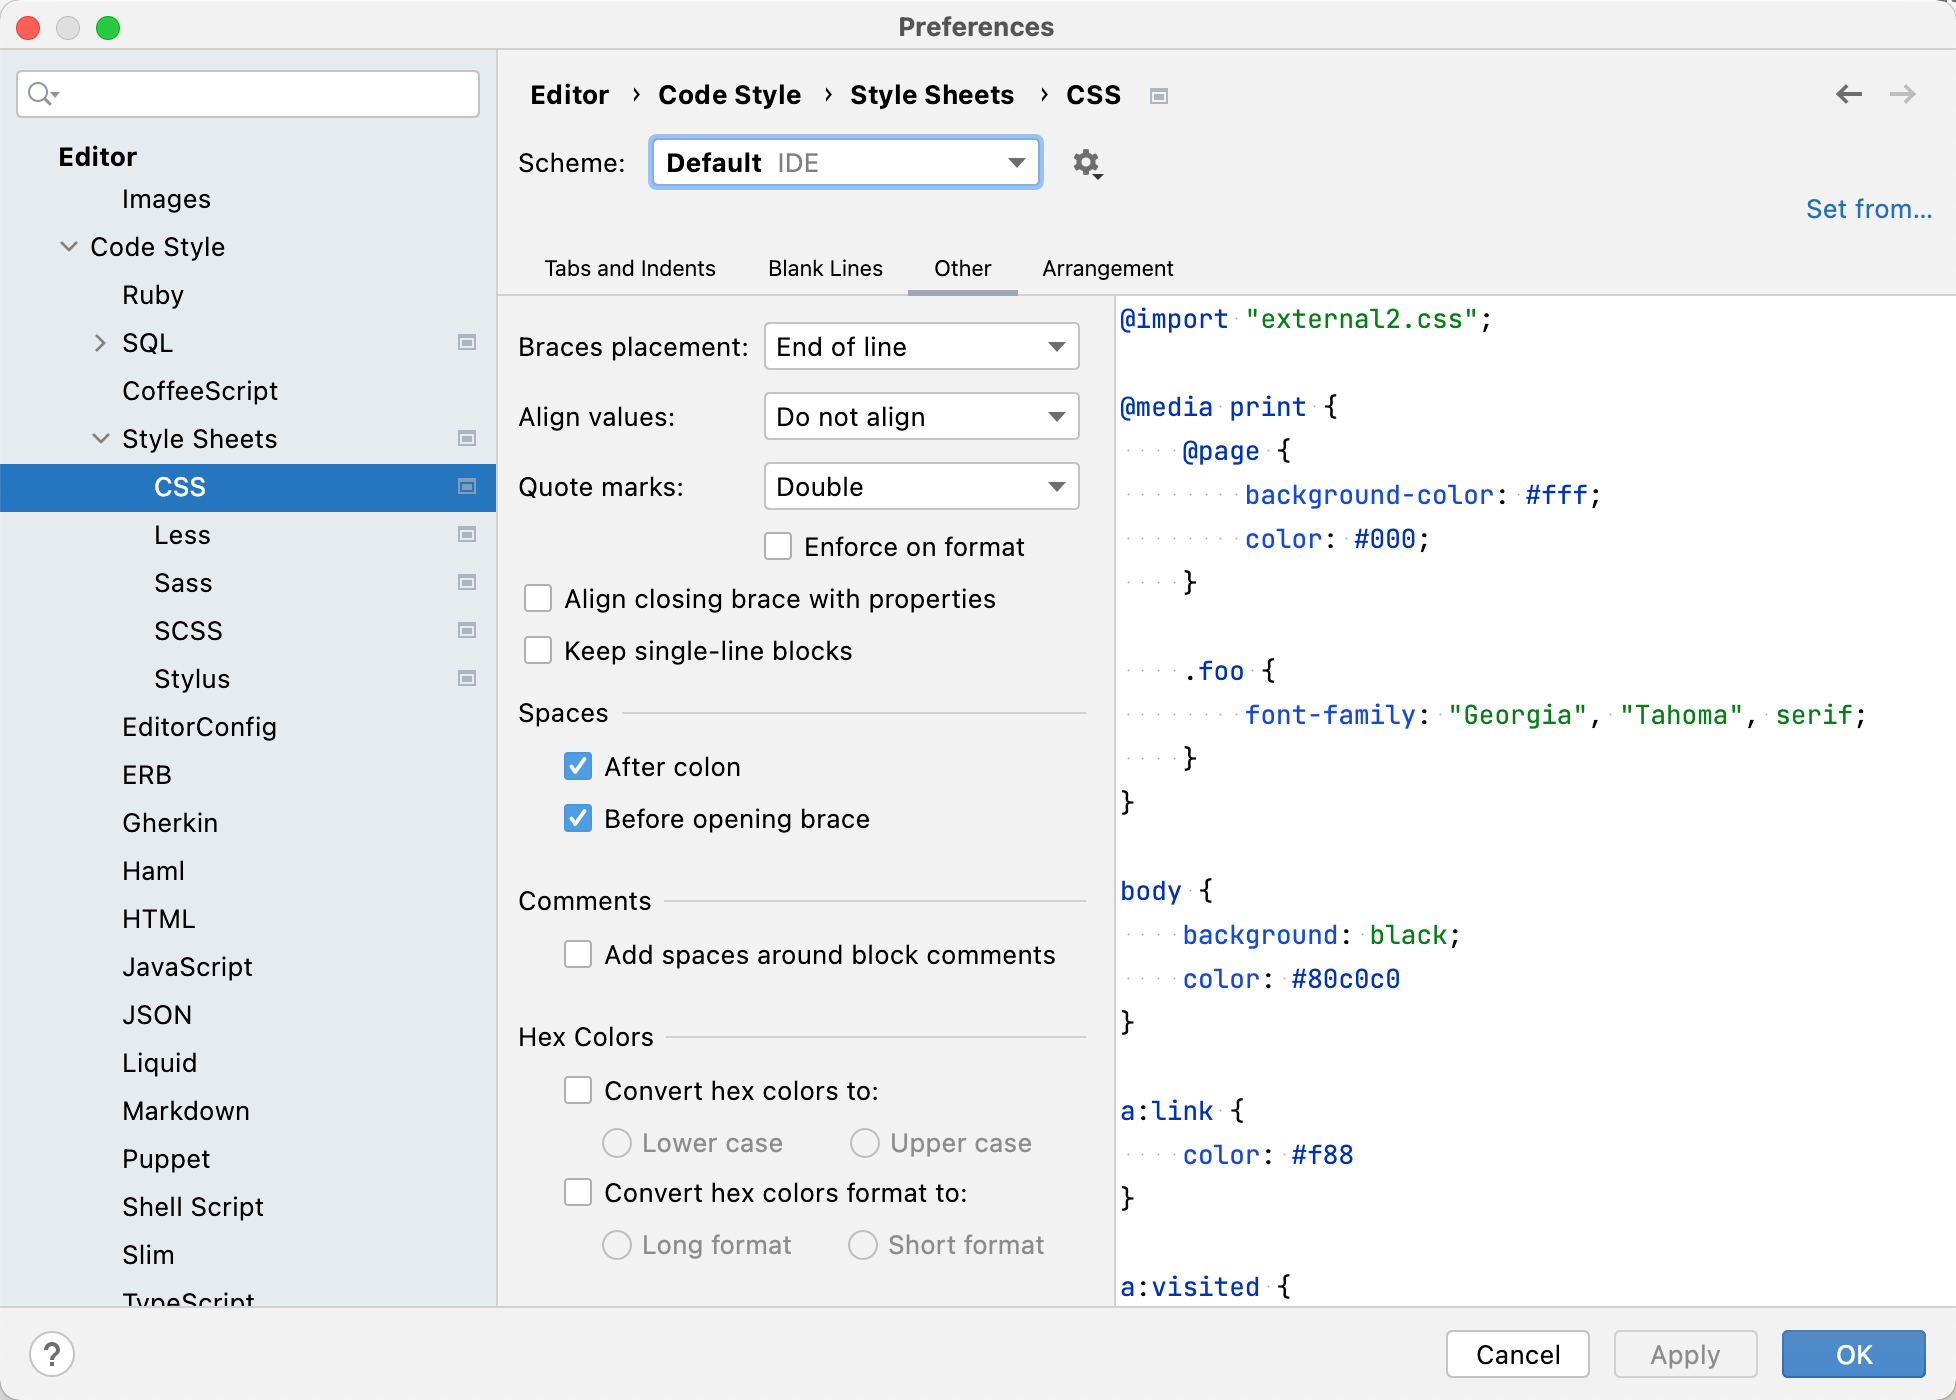Click the search magnifier in settings sidebar
The image size is (1956, 1400).
[x=42, y=93]
